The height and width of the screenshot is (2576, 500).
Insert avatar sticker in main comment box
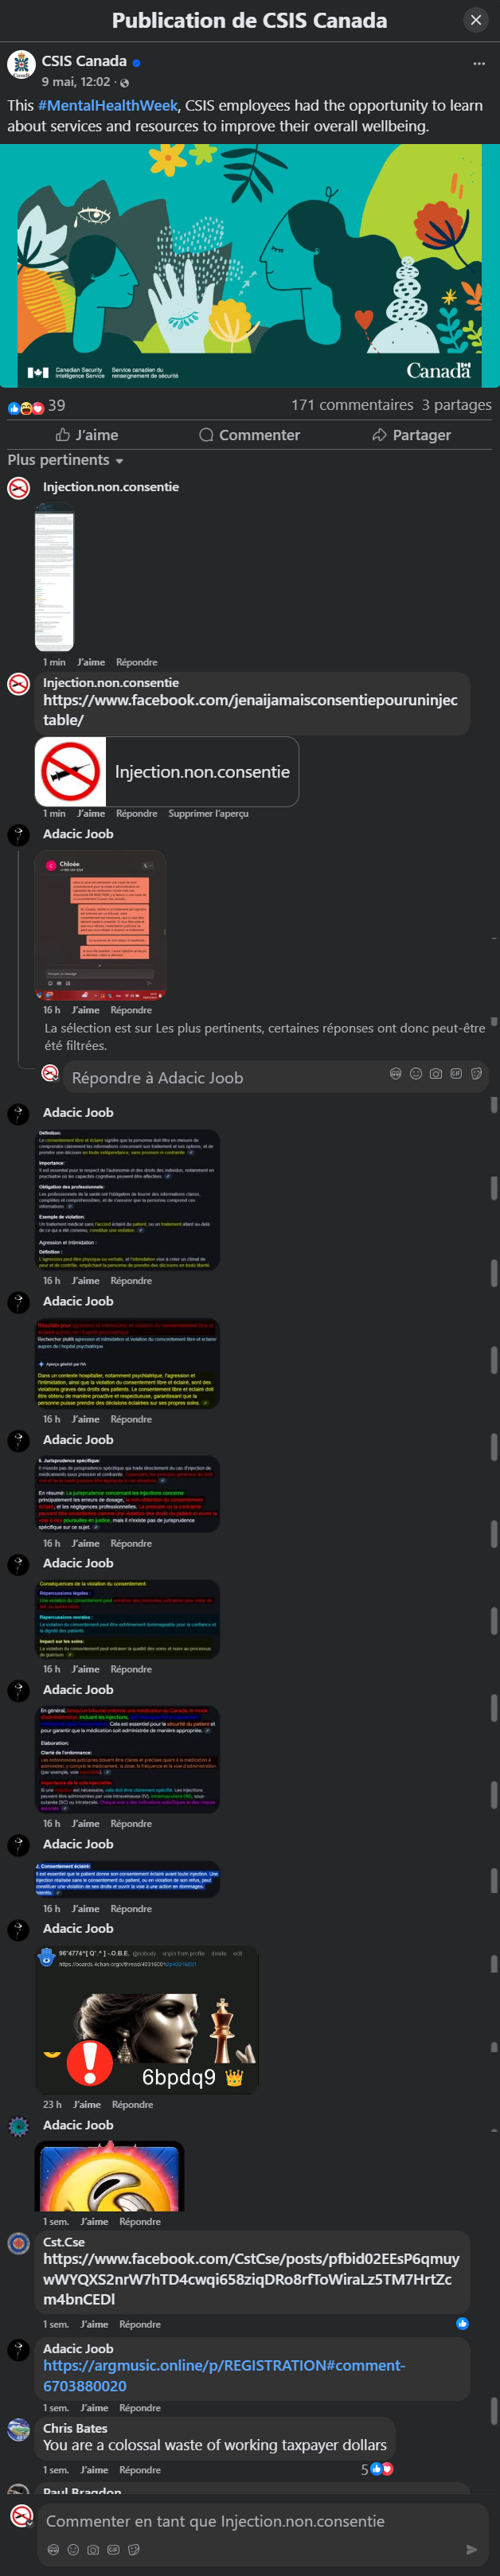(x=53, y=2549)
